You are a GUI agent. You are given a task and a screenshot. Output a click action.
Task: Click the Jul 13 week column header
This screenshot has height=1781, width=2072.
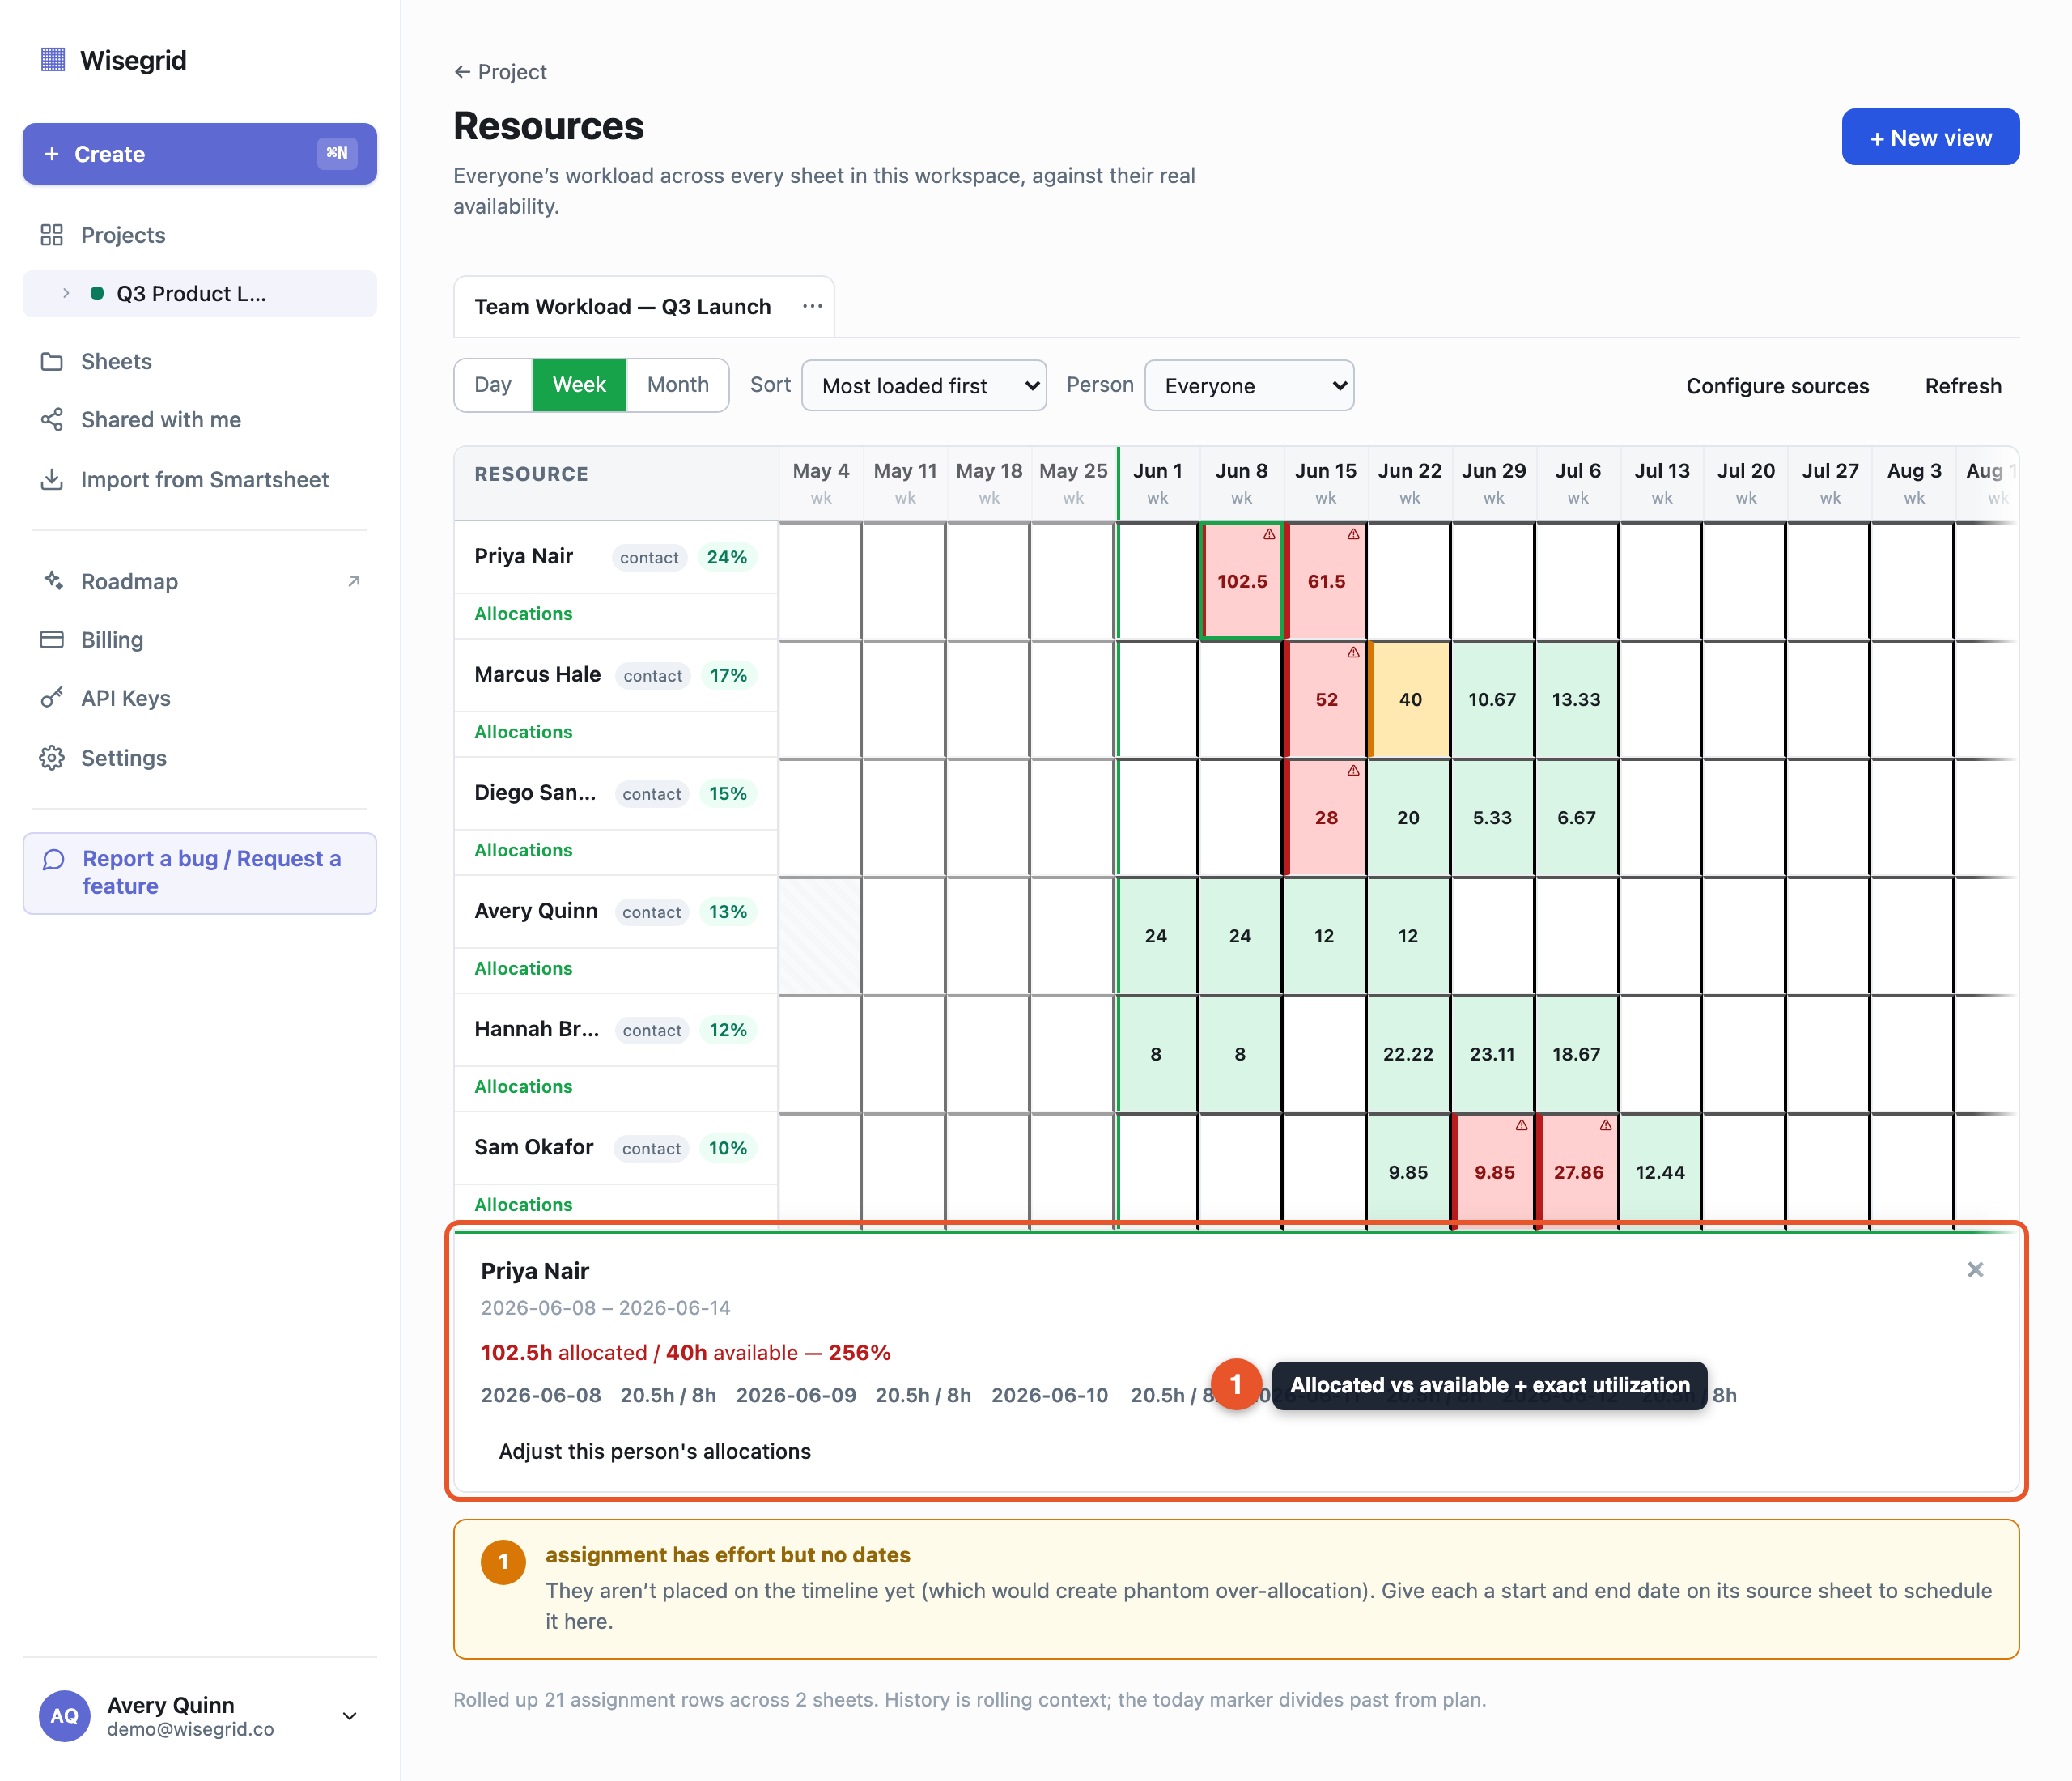[x=1661, y=483]
